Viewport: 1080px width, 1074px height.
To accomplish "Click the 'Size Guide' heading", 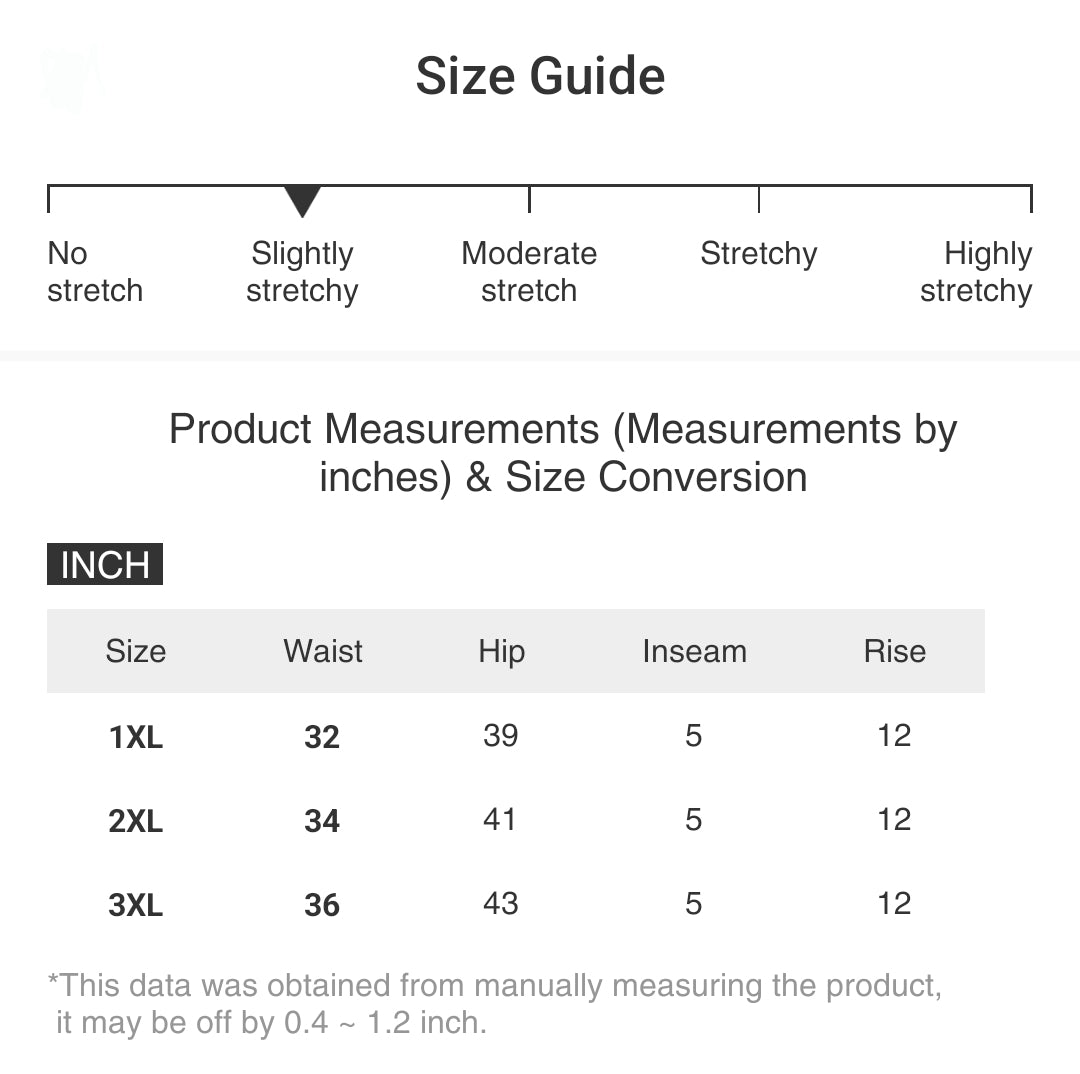I will coord(540,76).
